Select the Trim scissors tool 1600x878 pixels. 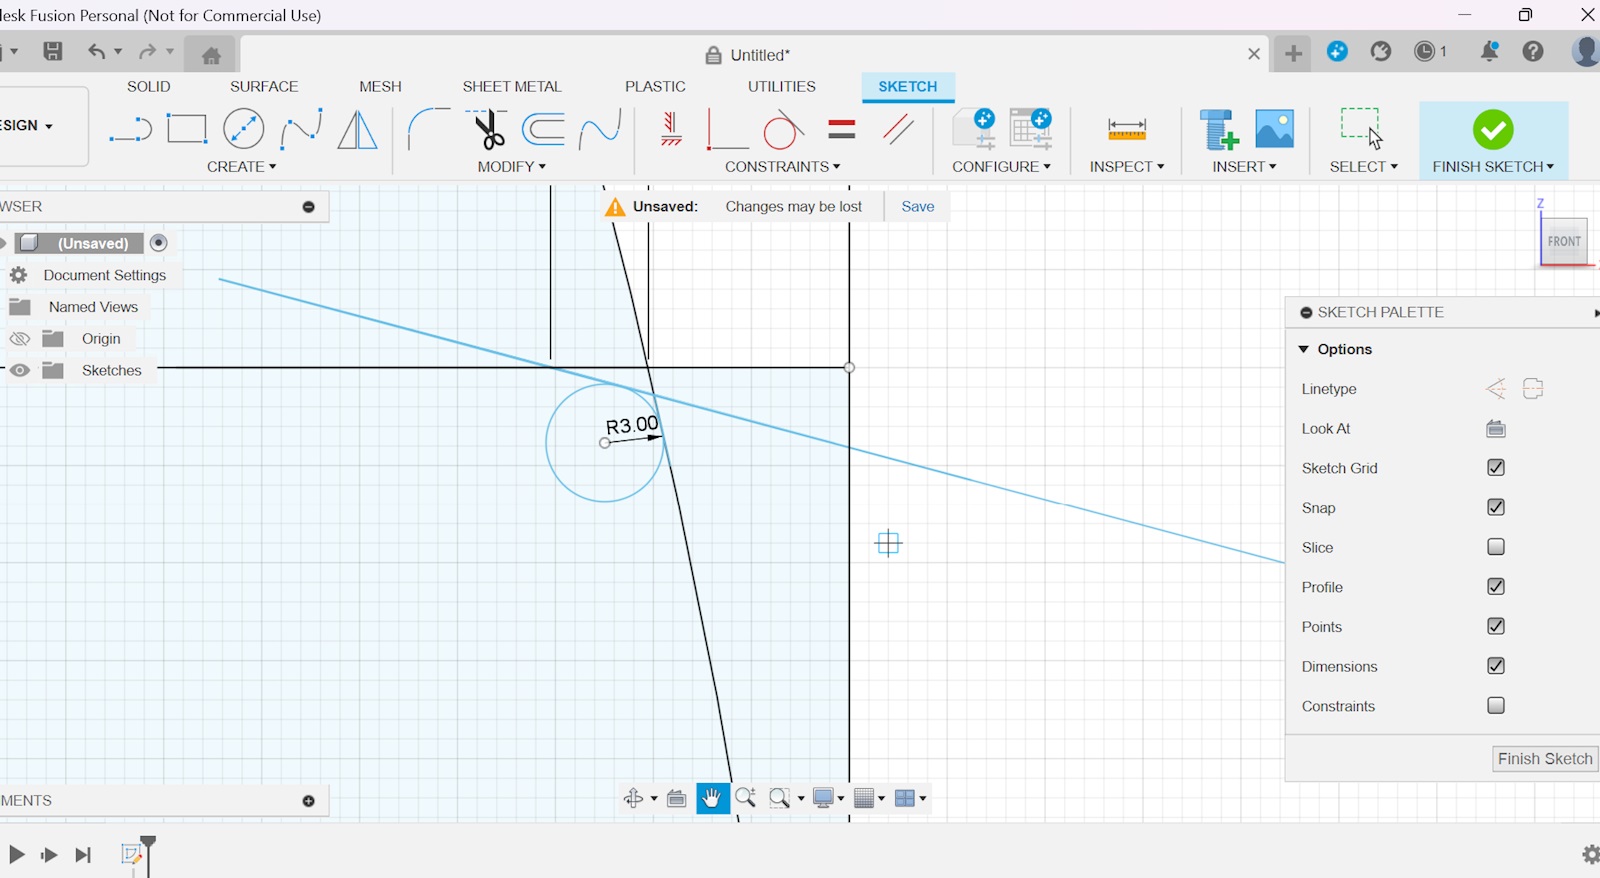pyautogui.click(x=488, y=129)
